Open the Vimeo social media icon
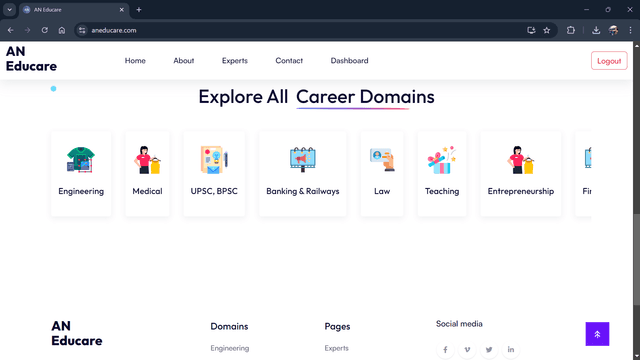This screenshot has height=360, width=640. point(467,350)
